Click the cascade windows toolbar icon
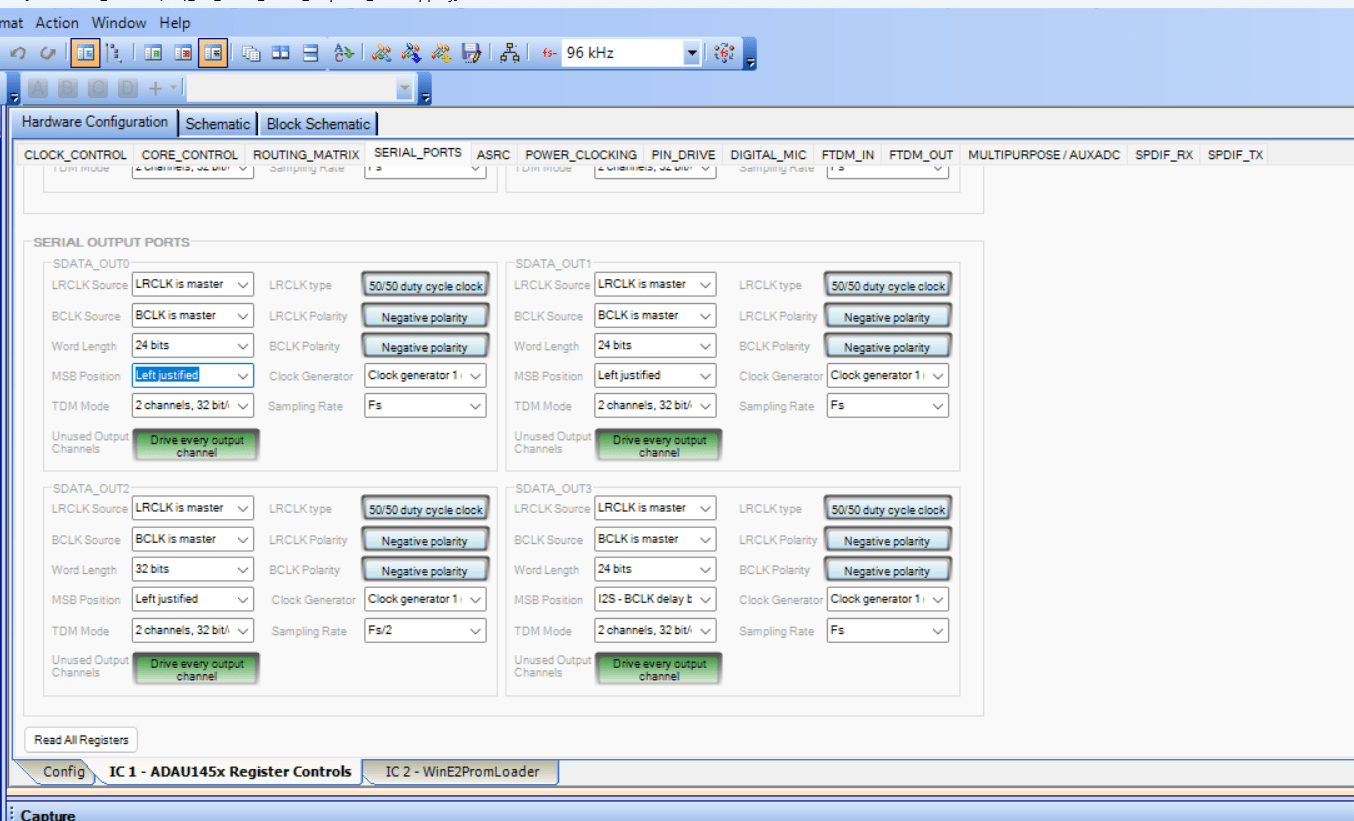This screenshot has width=1354, height=821. click(252, 53)
